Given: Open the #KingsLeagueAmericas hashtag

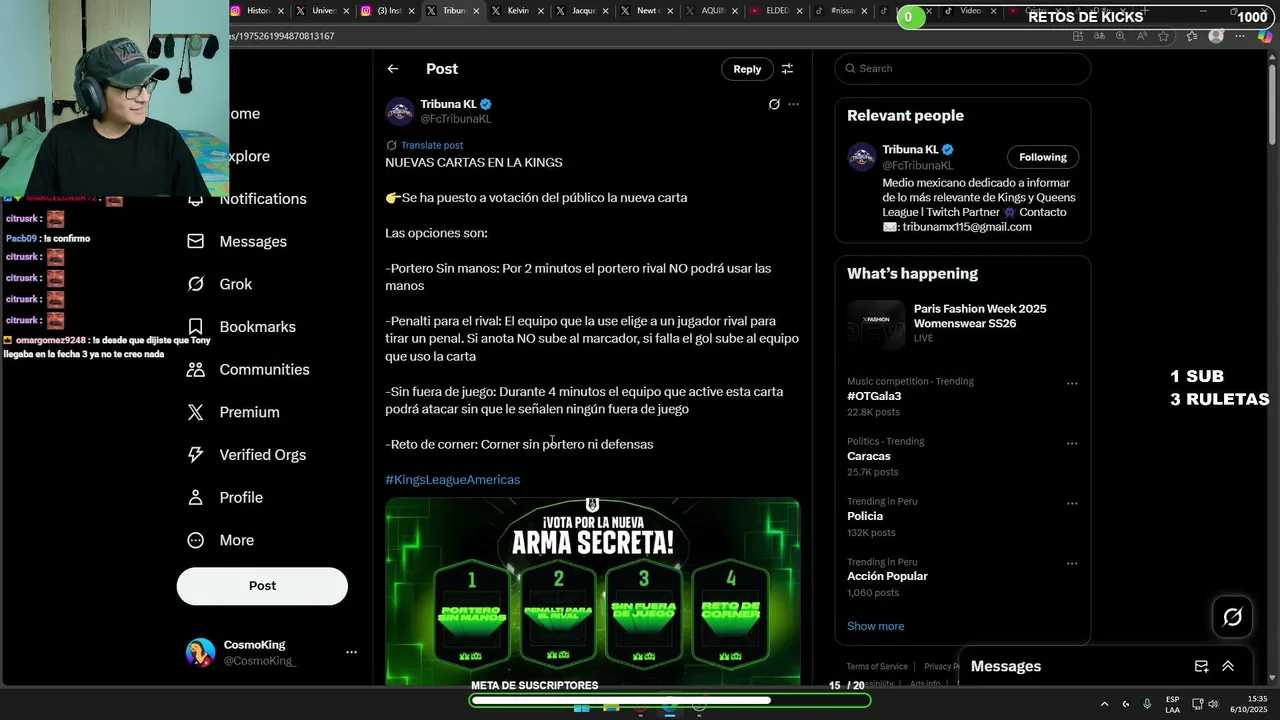Looking at the screenshot, I should pyautogui.click(x=452, y=480).
